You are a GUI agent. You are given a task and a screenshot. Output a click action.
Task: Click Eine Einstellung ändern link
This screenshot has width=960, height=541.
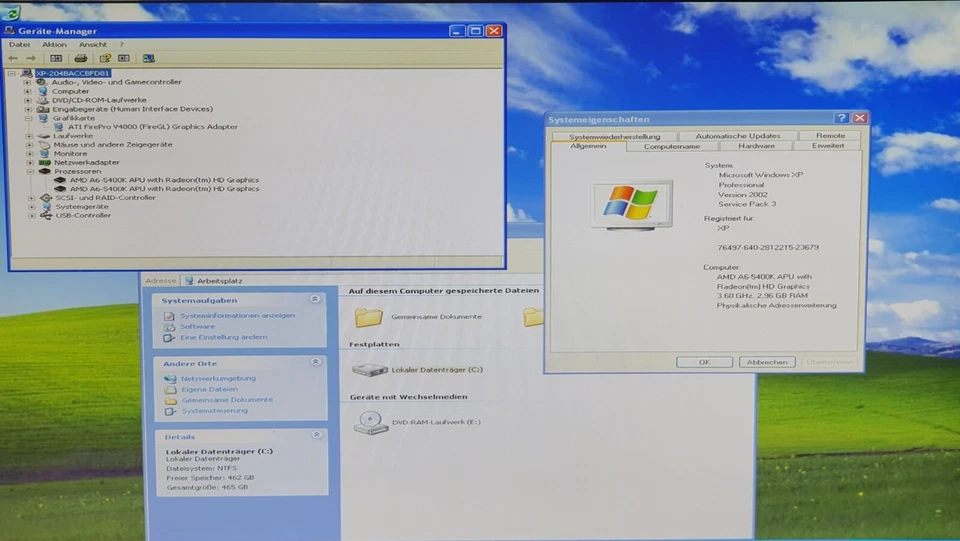[x=223, y=337]
